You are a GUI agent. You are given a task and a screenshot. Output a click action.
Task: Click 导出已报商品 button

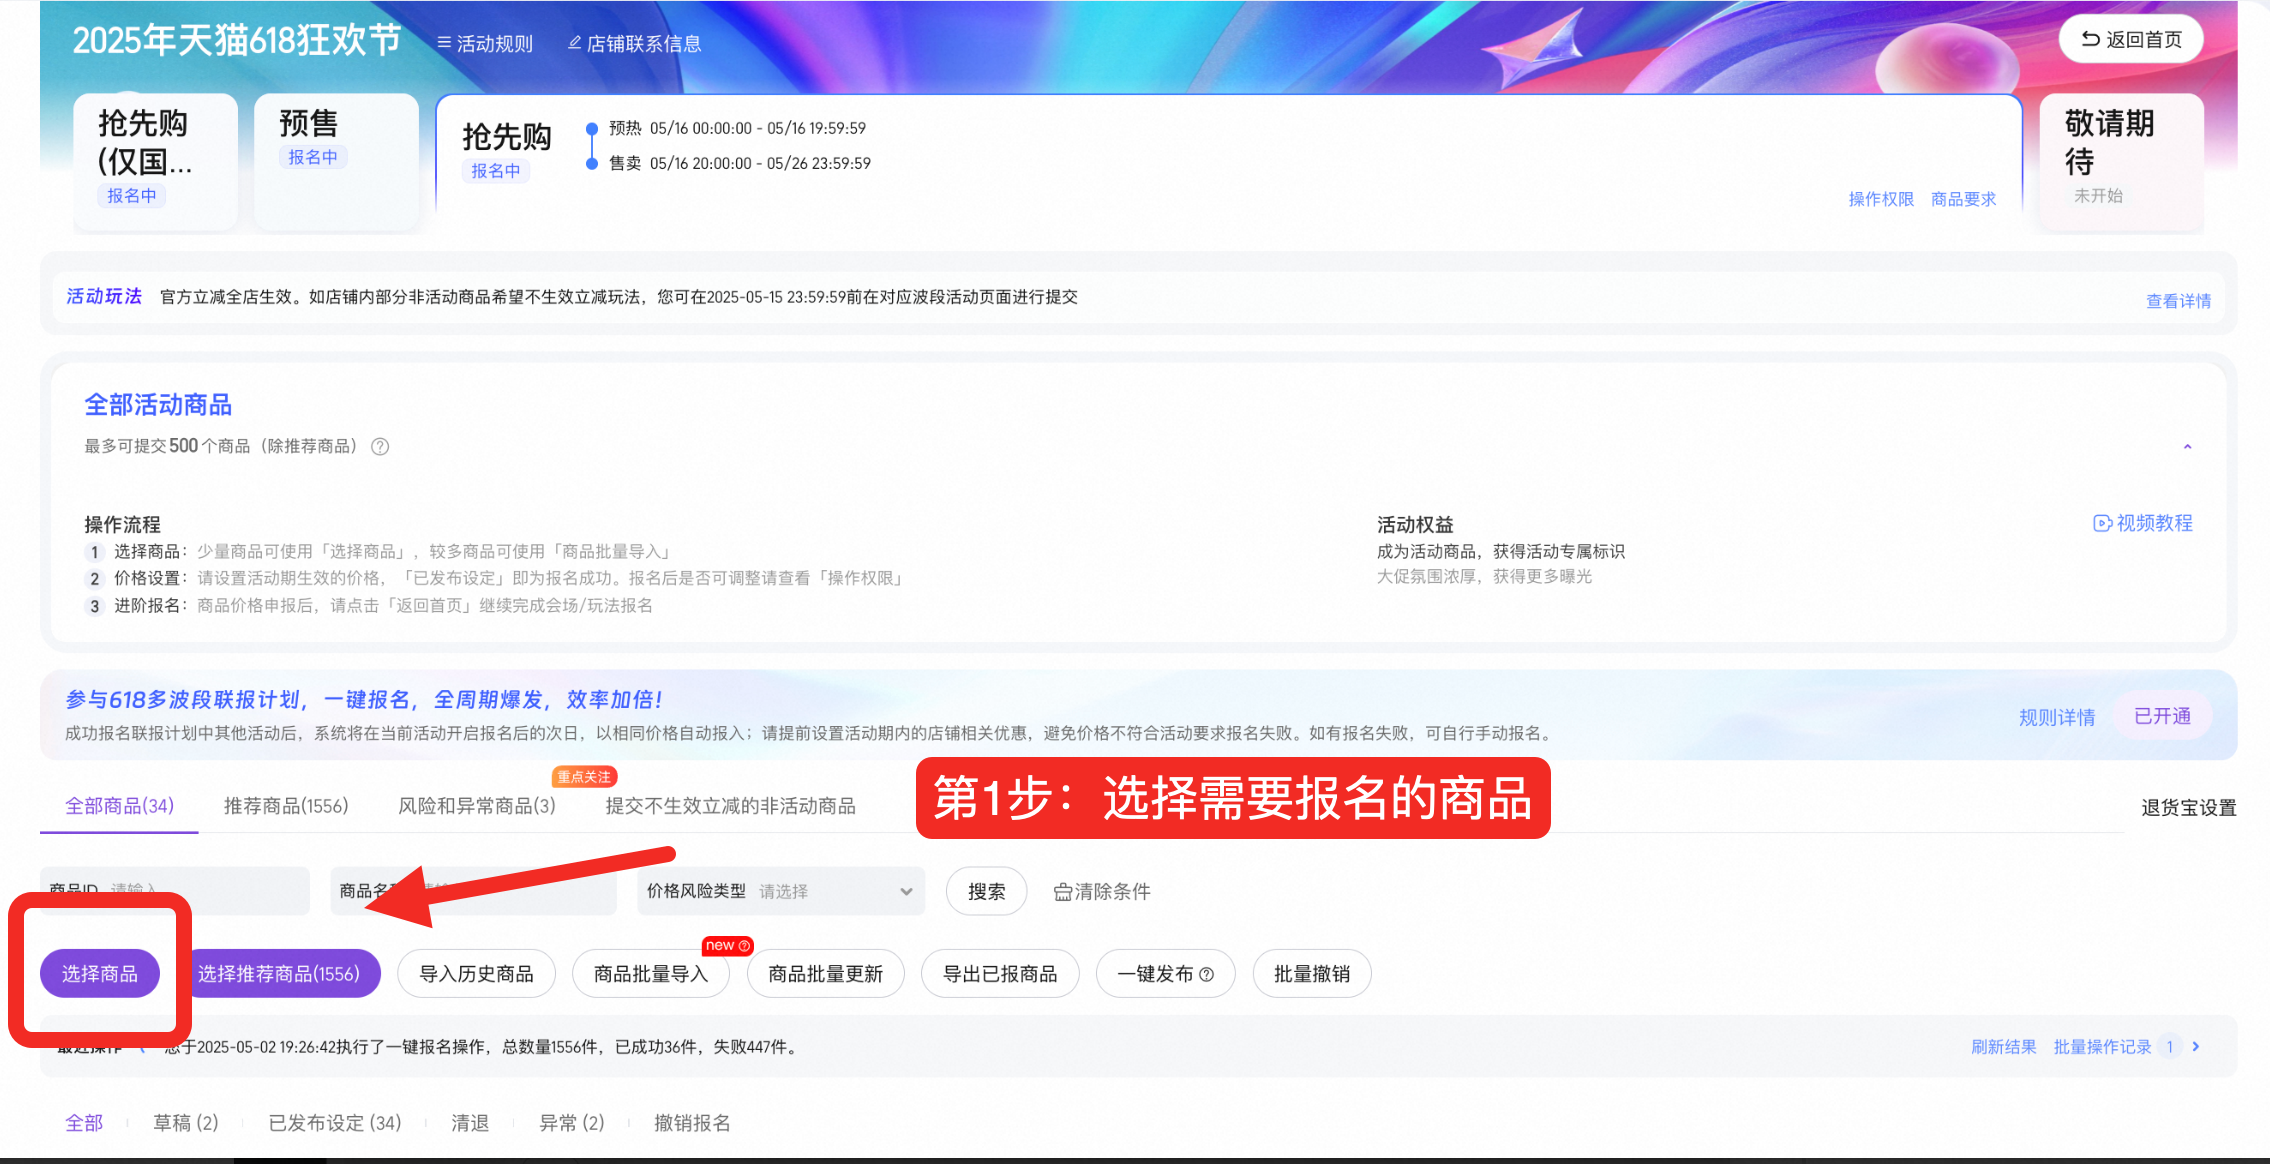tap(1000, 974)
